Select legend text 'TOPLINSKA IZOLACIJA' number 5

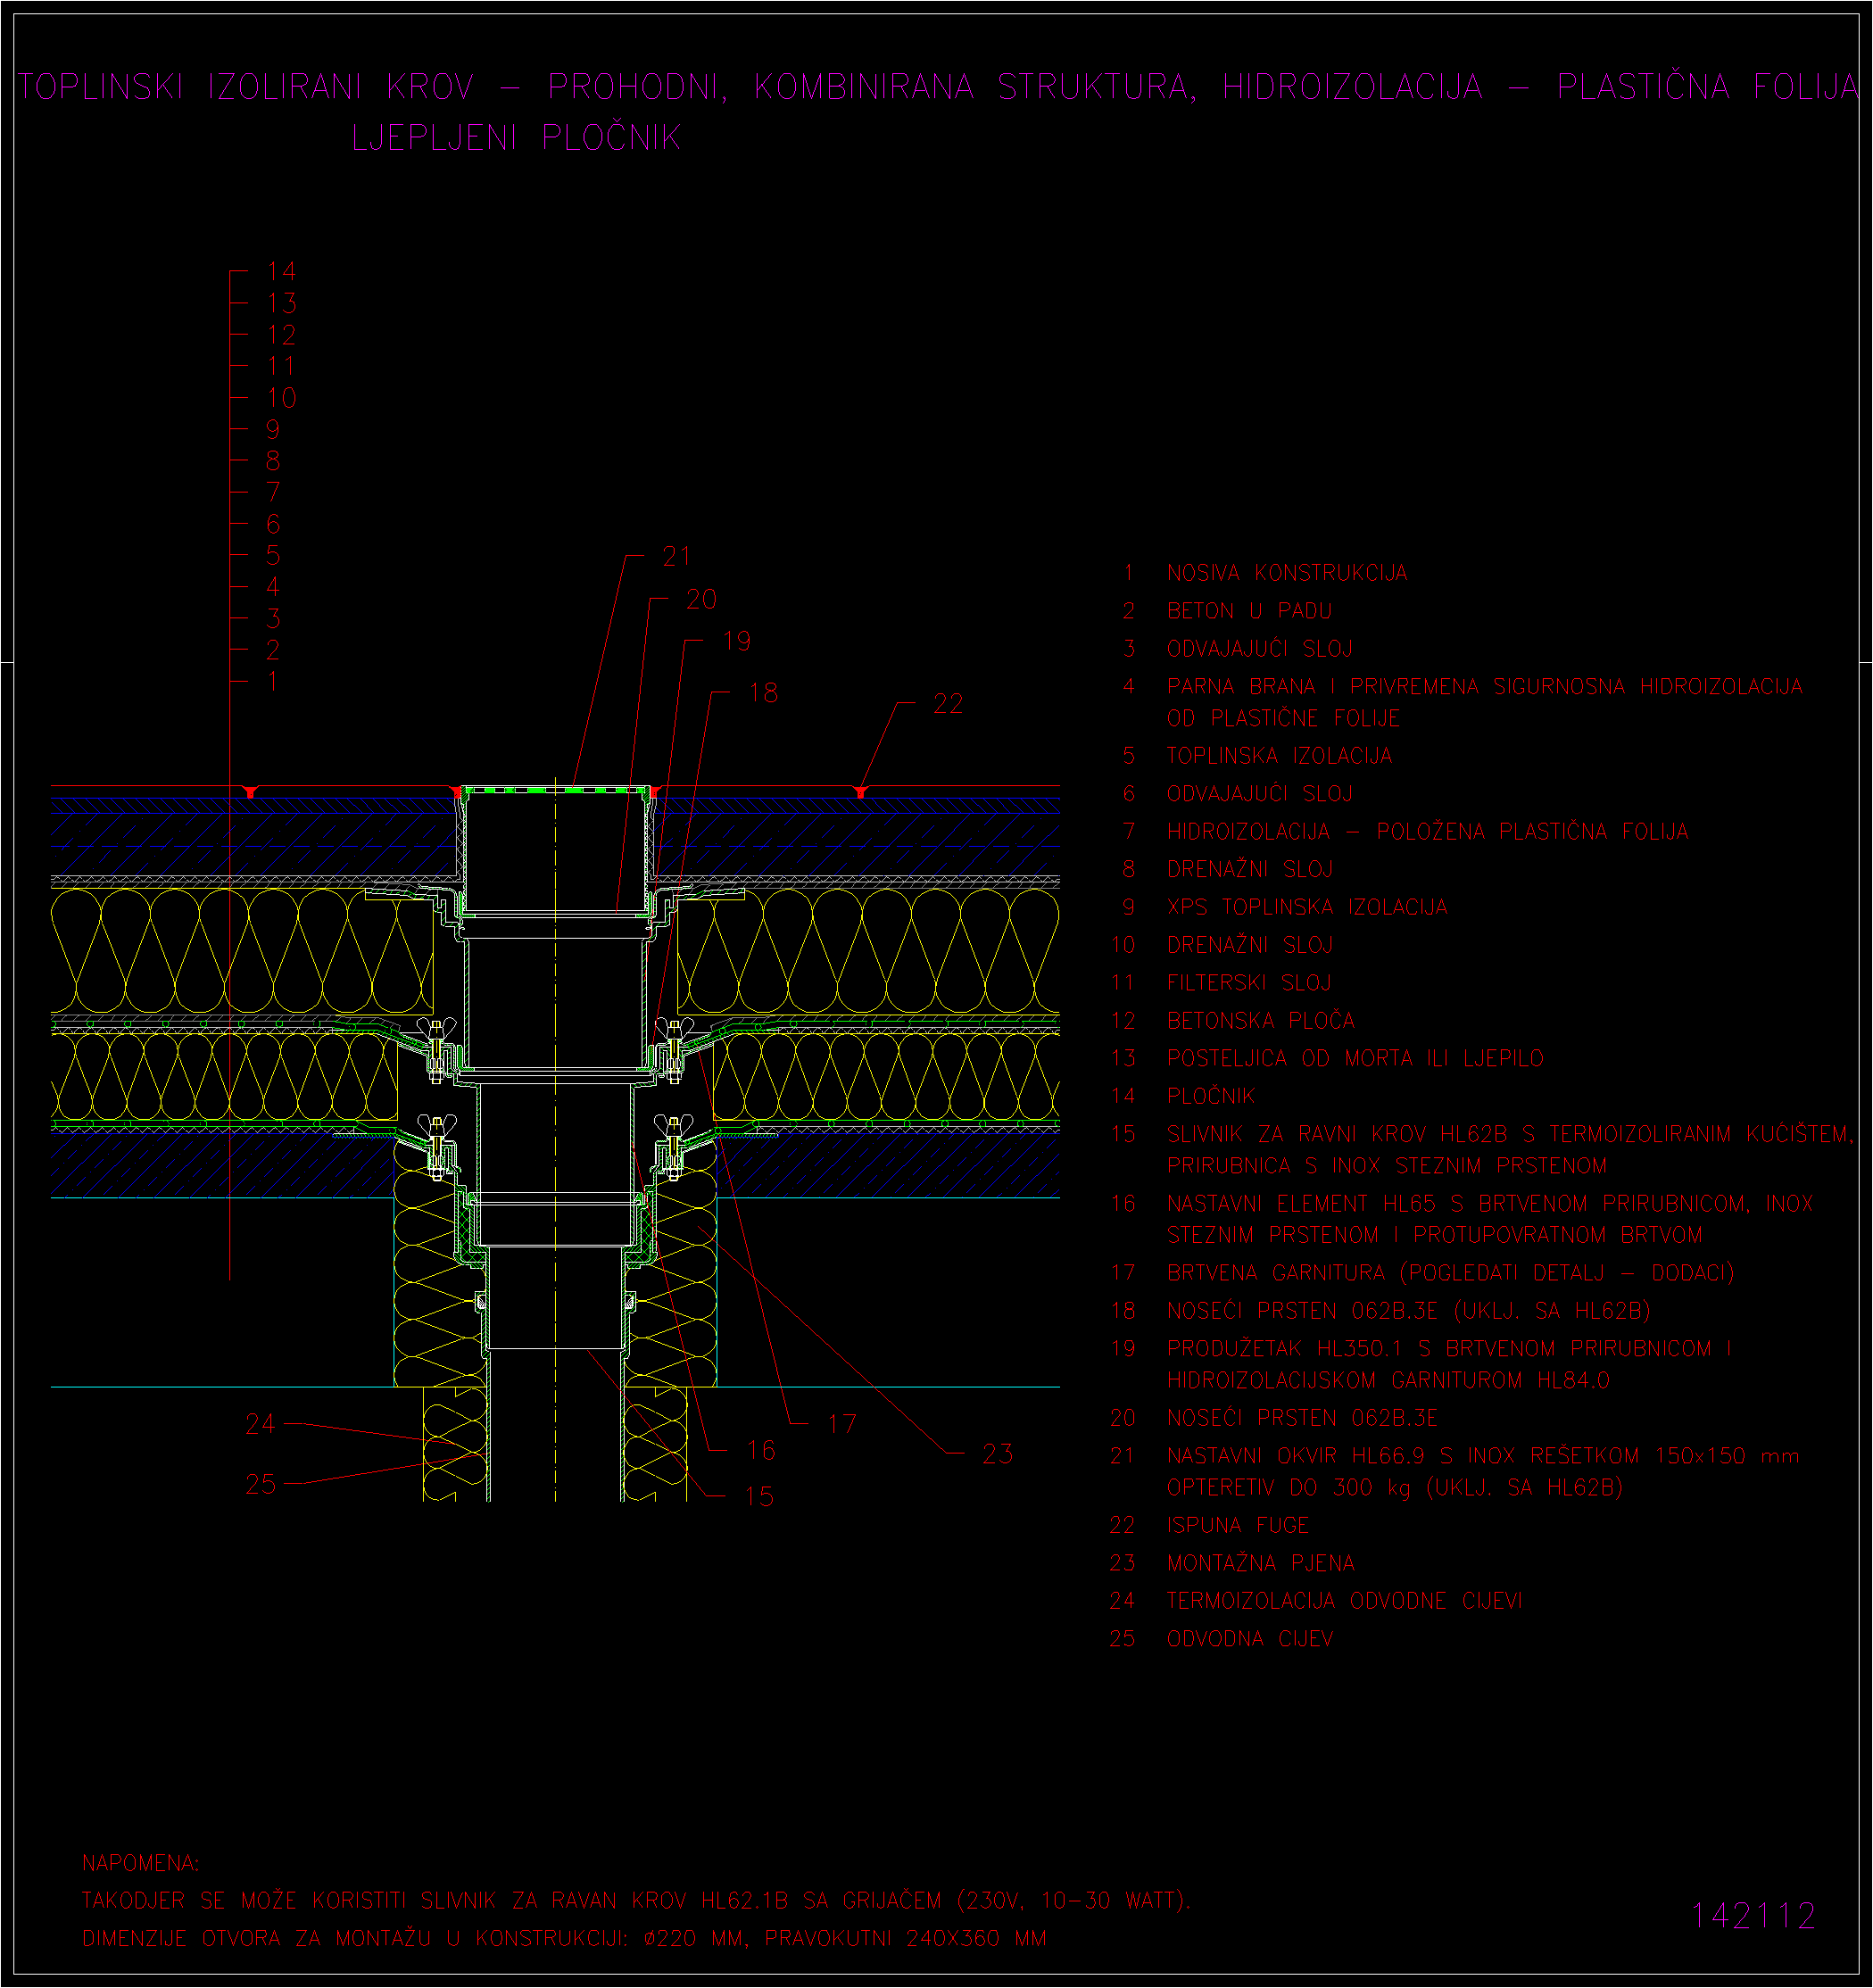coord(1279,755)
